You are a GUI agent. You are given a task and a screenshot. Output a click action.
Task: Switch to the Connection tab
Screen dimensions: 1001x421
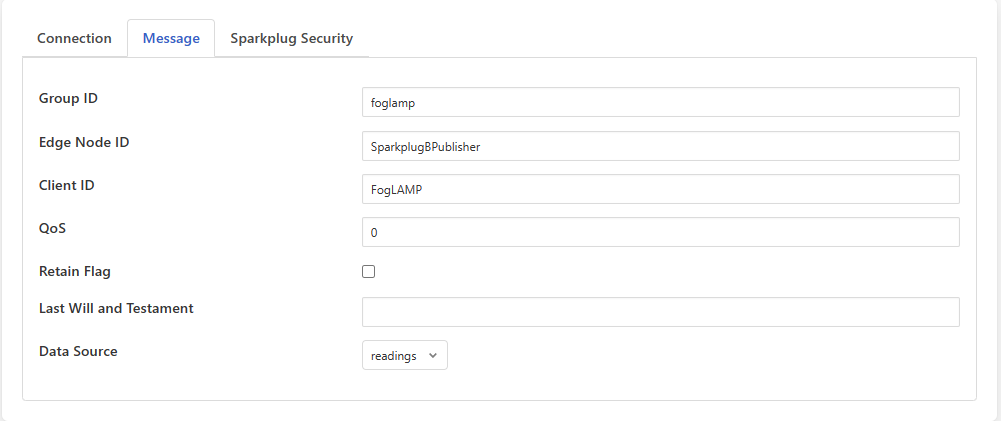(74, 38)
